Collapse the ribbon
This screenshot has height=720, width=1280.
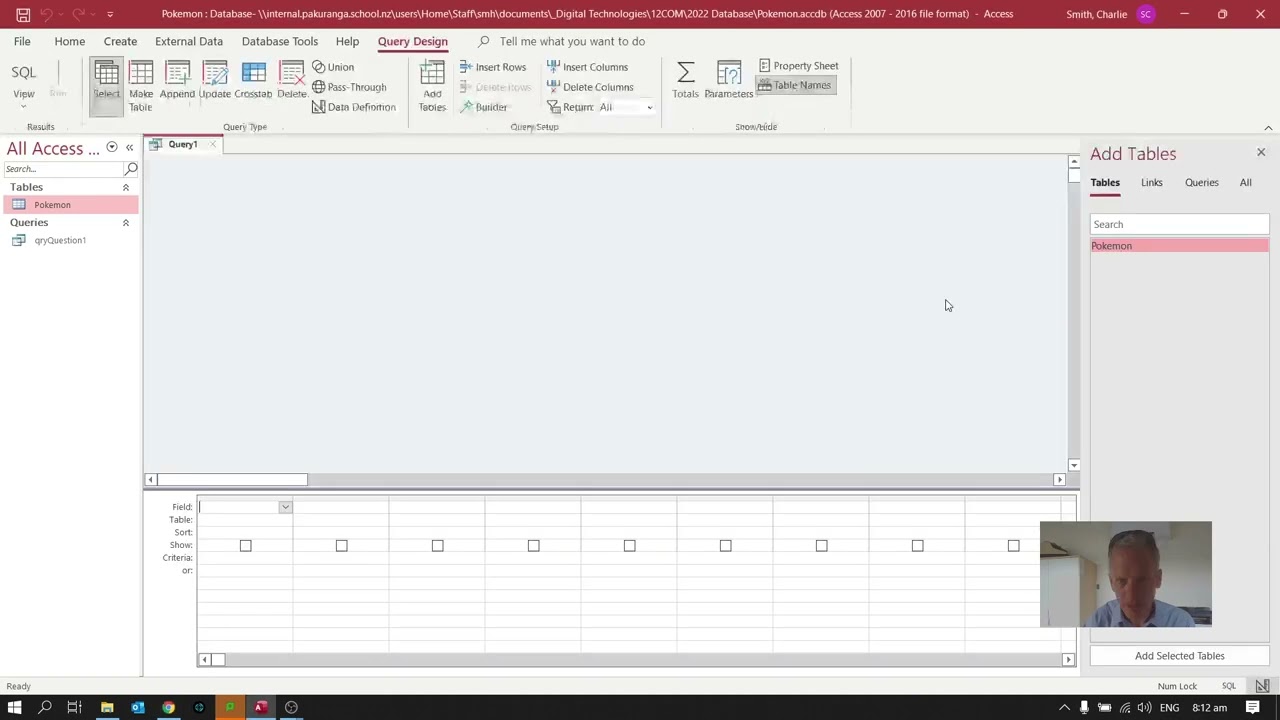click(x=1268, y=128)
